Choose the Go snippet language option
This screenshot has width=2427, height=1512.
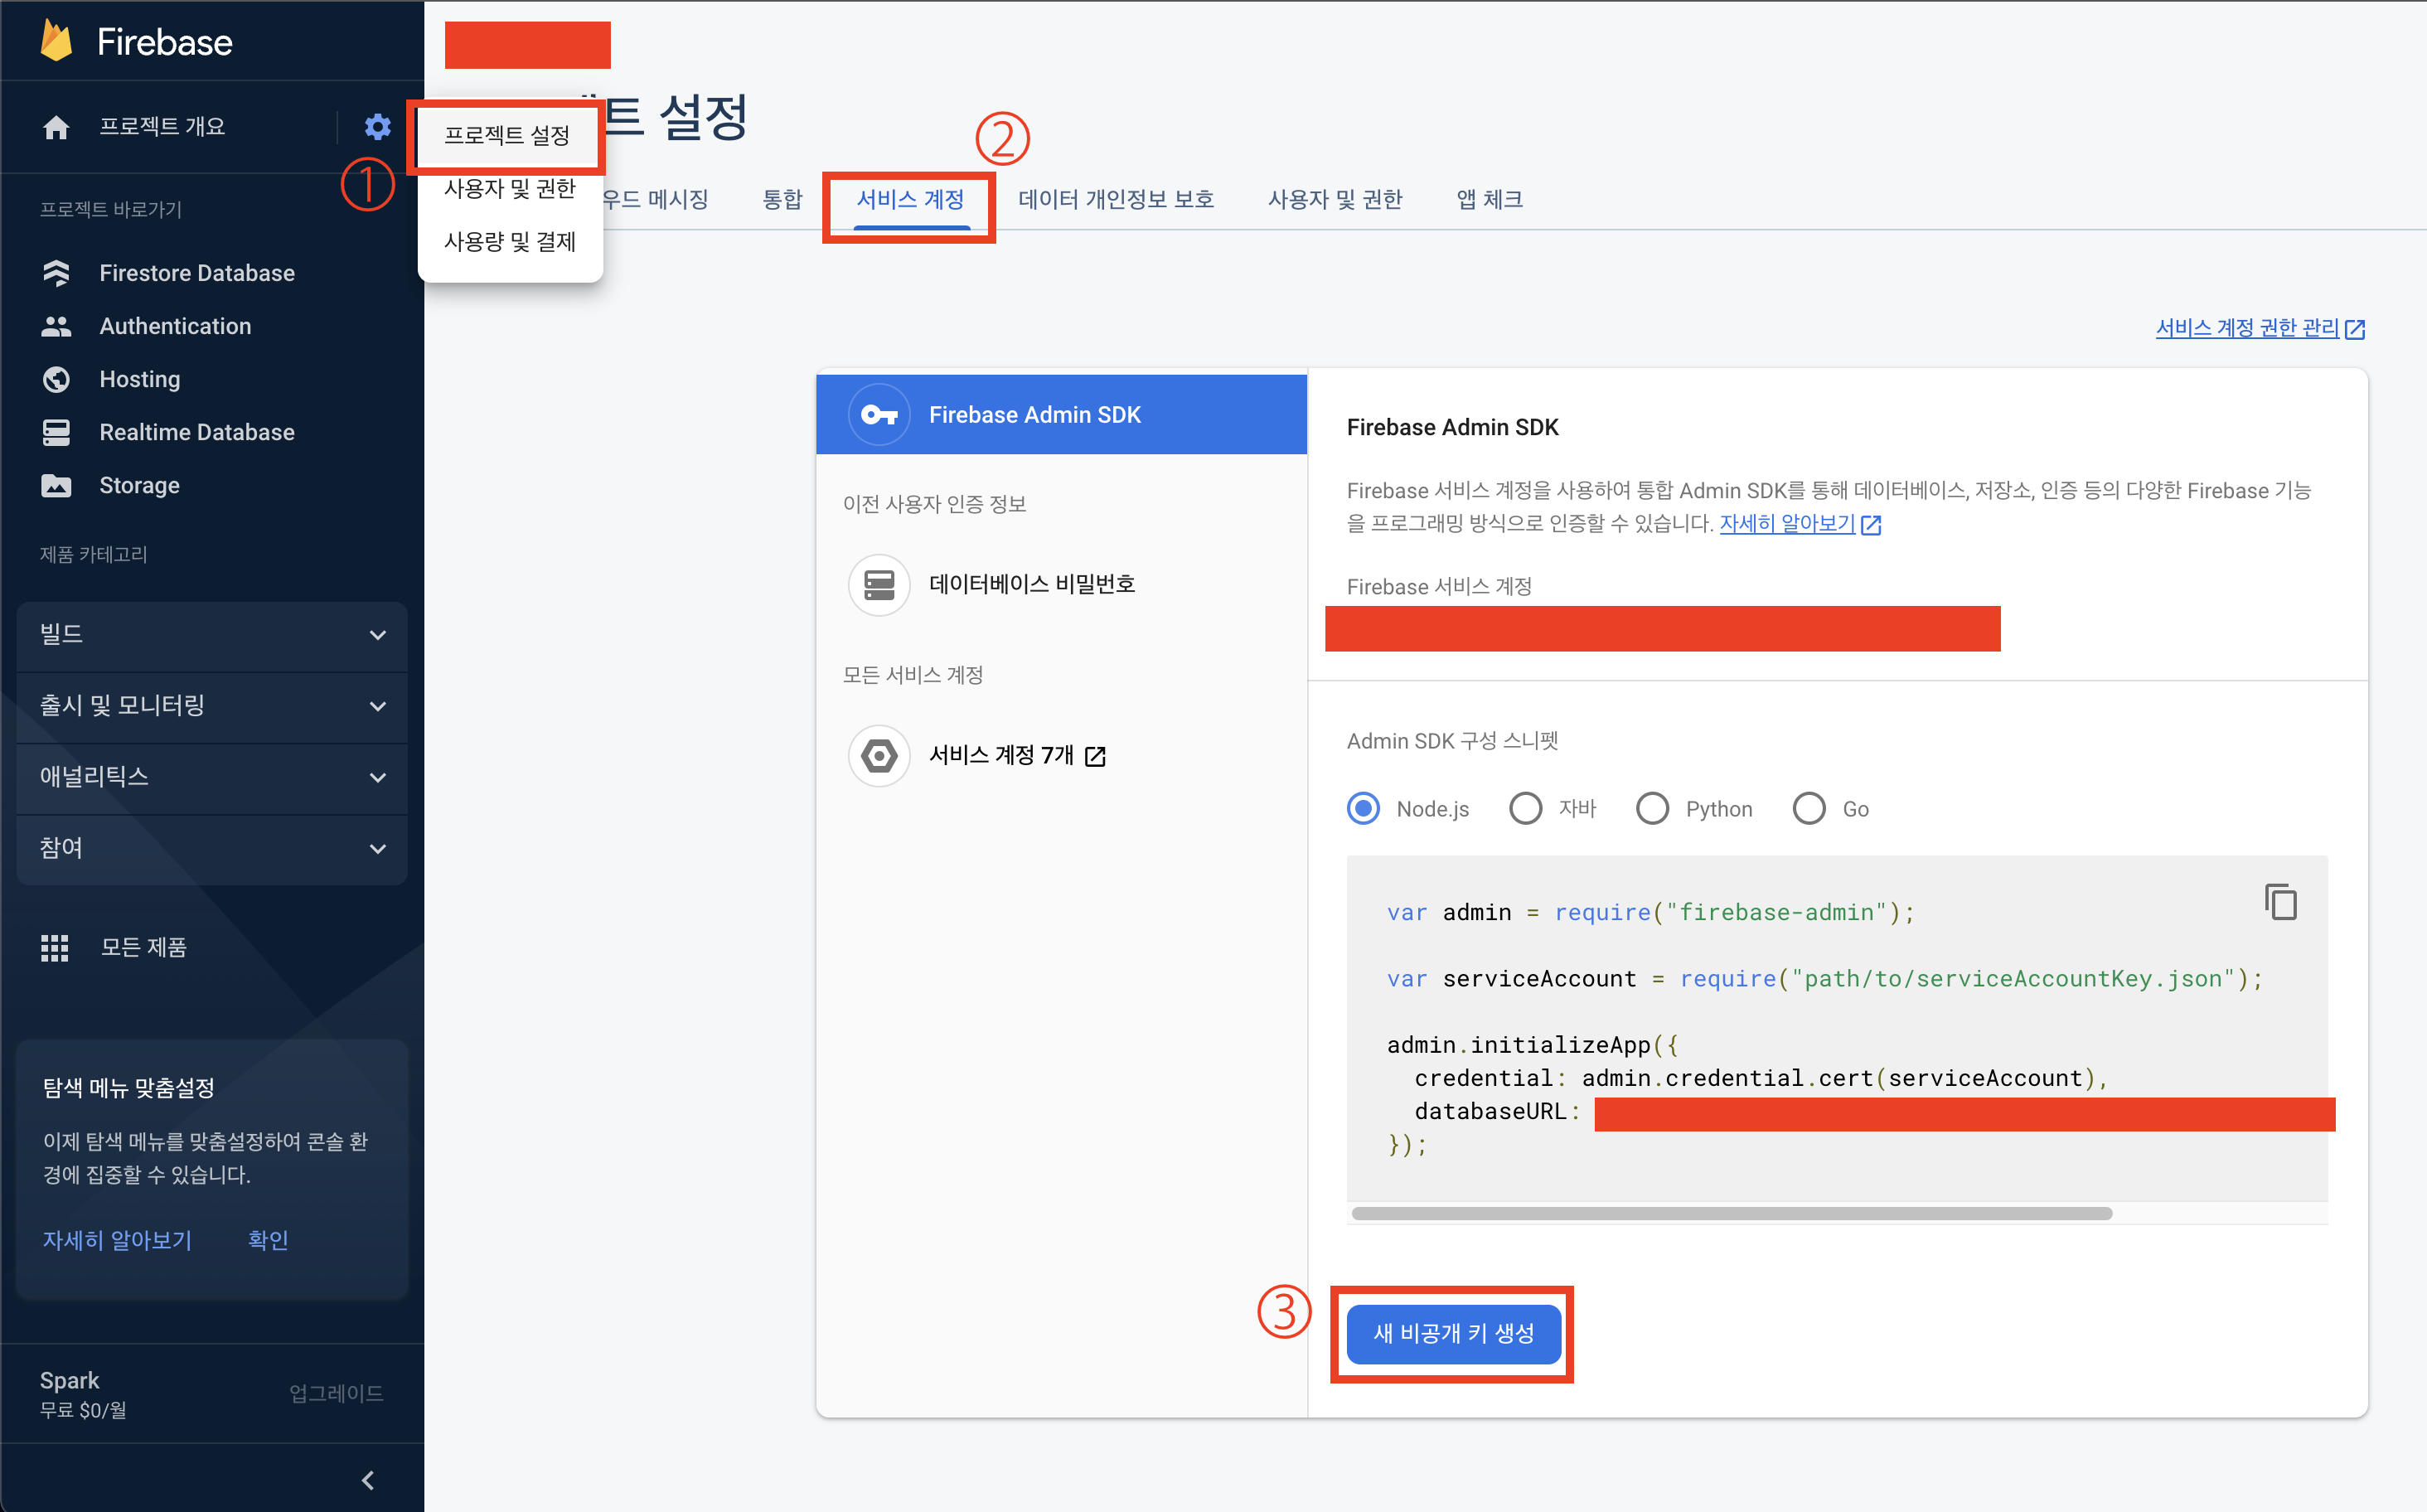coord(1809,808)
